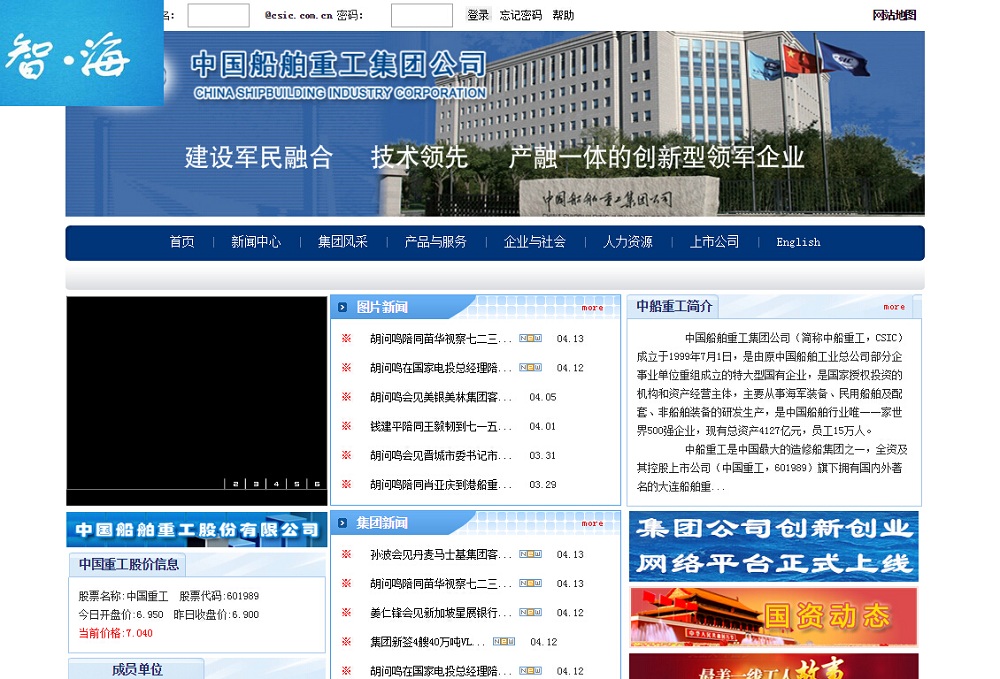Open the 帮助 help link

tap(563, 15)
